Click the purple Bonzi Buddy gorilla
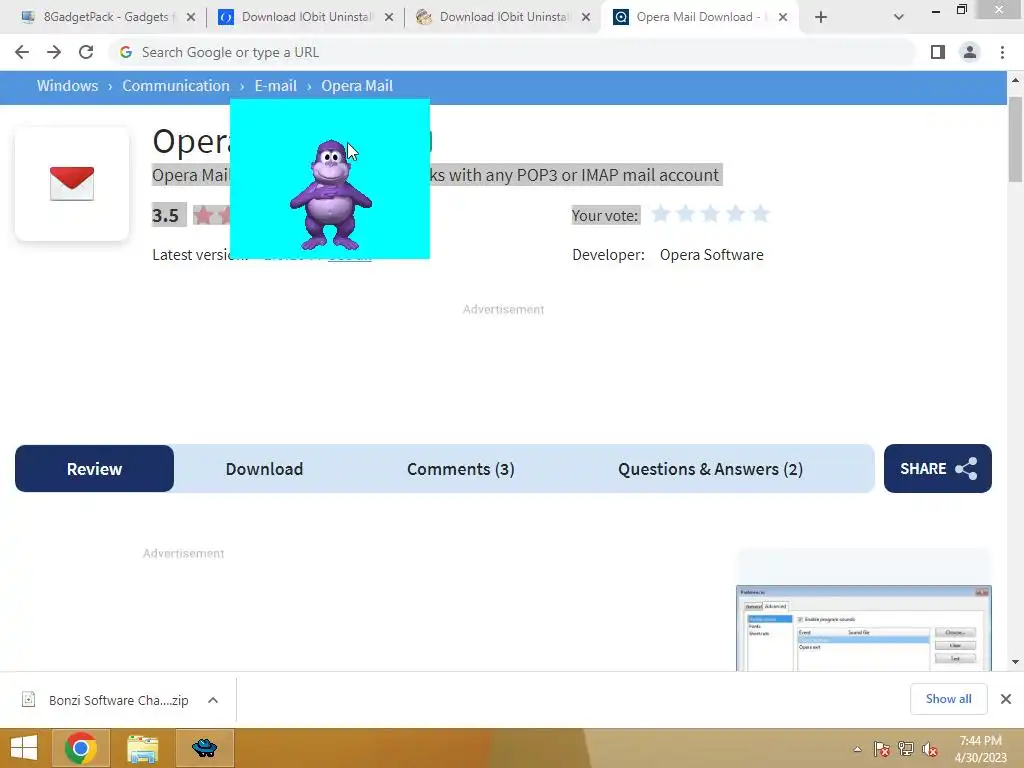The height and width of the screenshot is (768, 1024). 330,195
